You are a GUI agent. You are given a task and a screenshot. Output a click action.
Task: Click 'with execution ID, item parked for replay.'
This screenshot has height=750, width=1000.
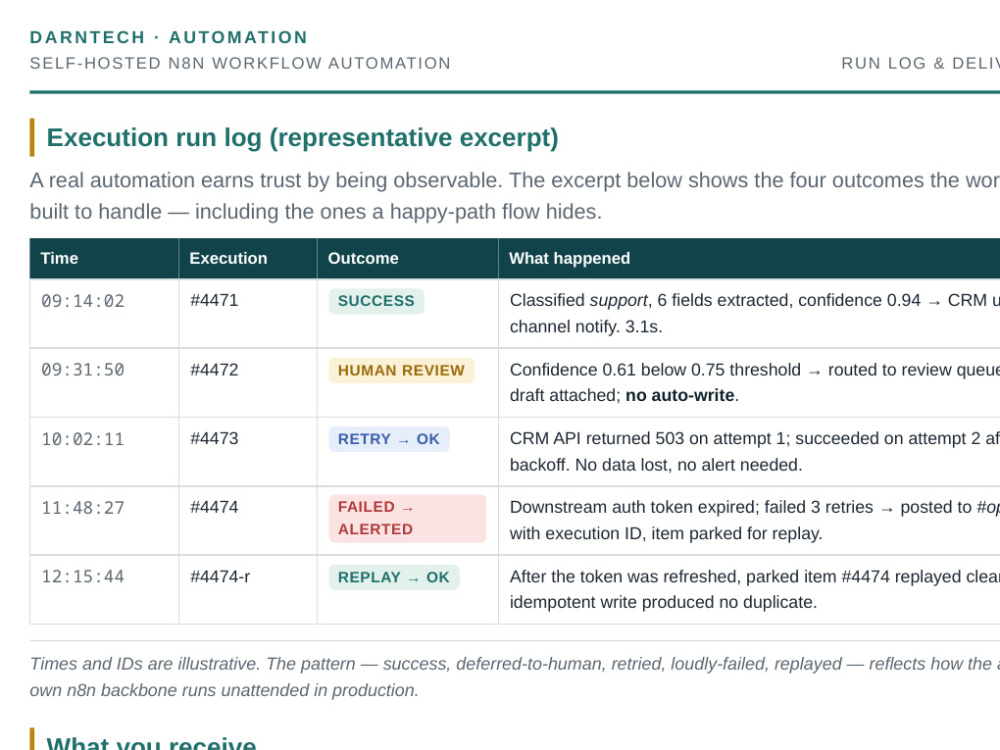pos(666,534)
